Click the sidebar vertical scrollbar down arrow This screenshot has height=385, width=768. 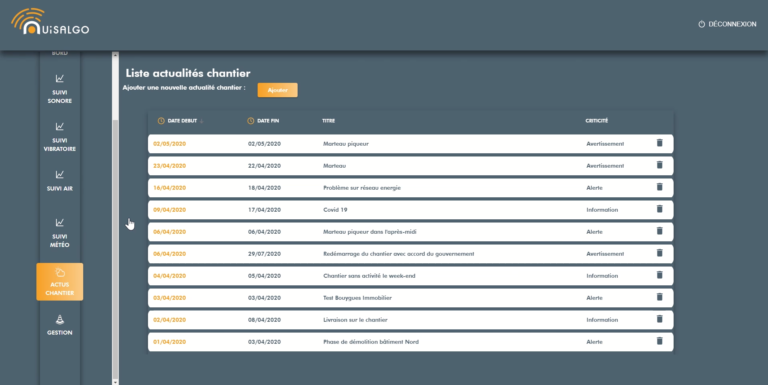pyautogui.click(x=116, y=382)
